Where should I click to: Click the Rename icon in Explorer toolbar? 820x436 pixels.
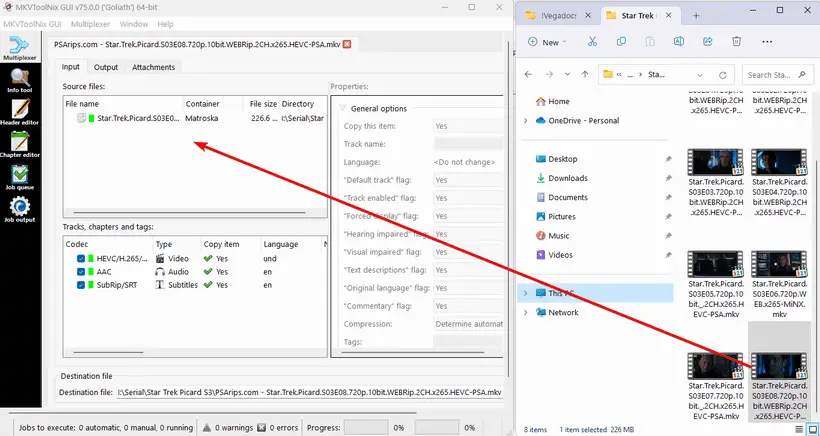(x=679, y=42)
